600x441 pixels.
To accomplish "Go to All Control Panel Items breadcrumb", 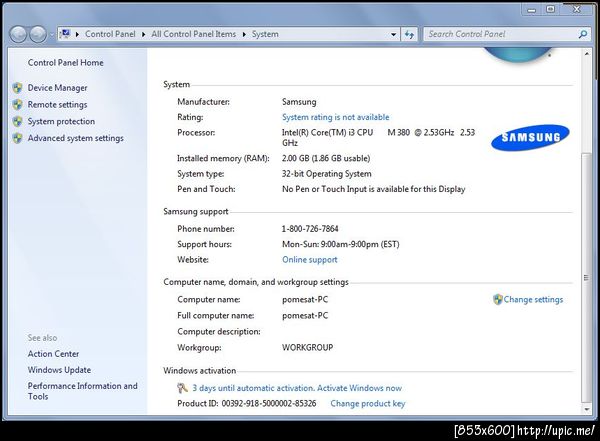I will (194, 34).
